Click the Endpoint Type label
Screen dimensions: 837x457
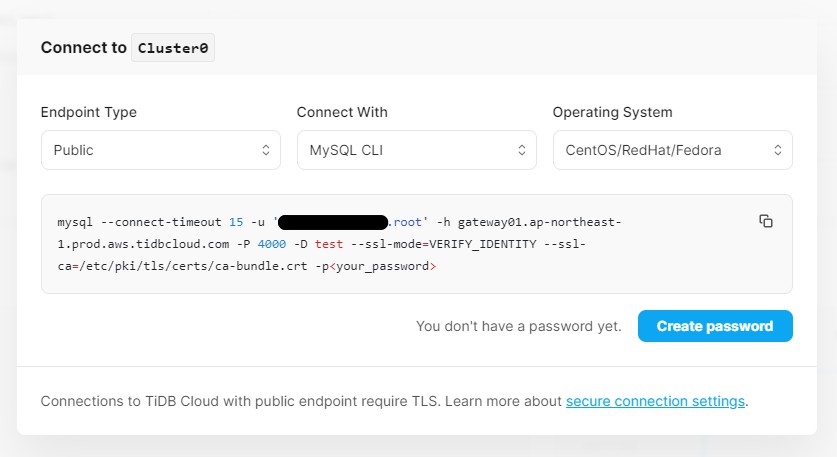click(89, 112)
